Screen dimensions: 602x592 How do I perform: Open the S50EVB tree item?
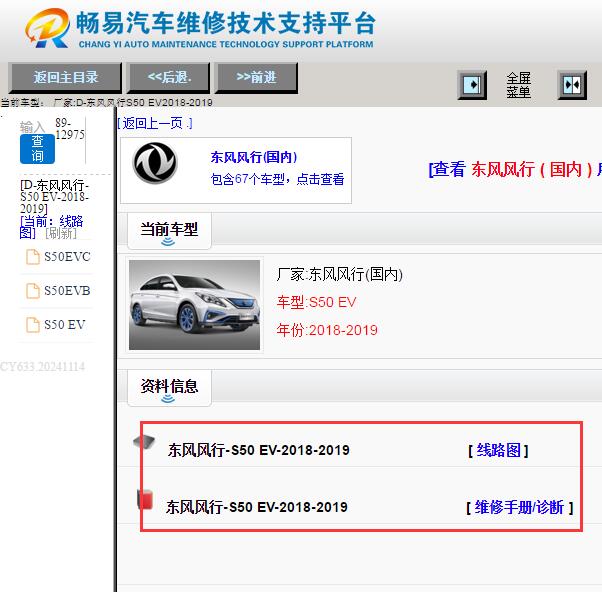(x=67, y=291)
